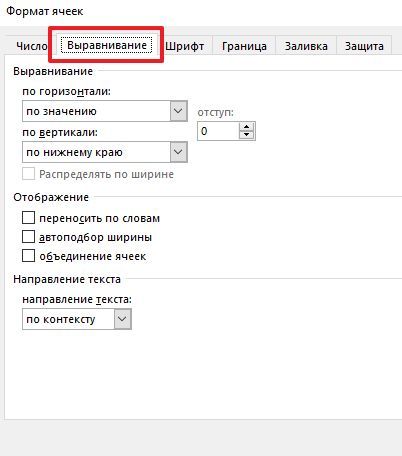Open the Выравнивание tab
Image resolution: width=402 pixels, height=456 pixels.
click(x=107, y=45)
